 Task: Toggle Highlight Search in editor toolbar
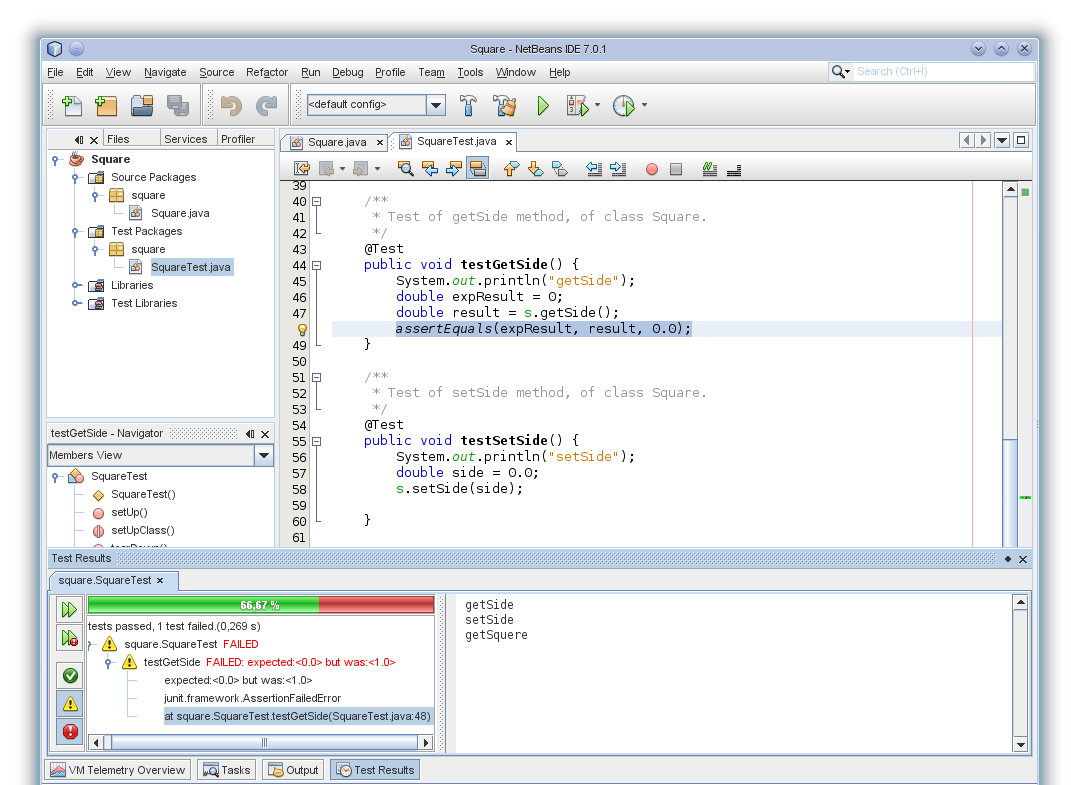[477, 168]
